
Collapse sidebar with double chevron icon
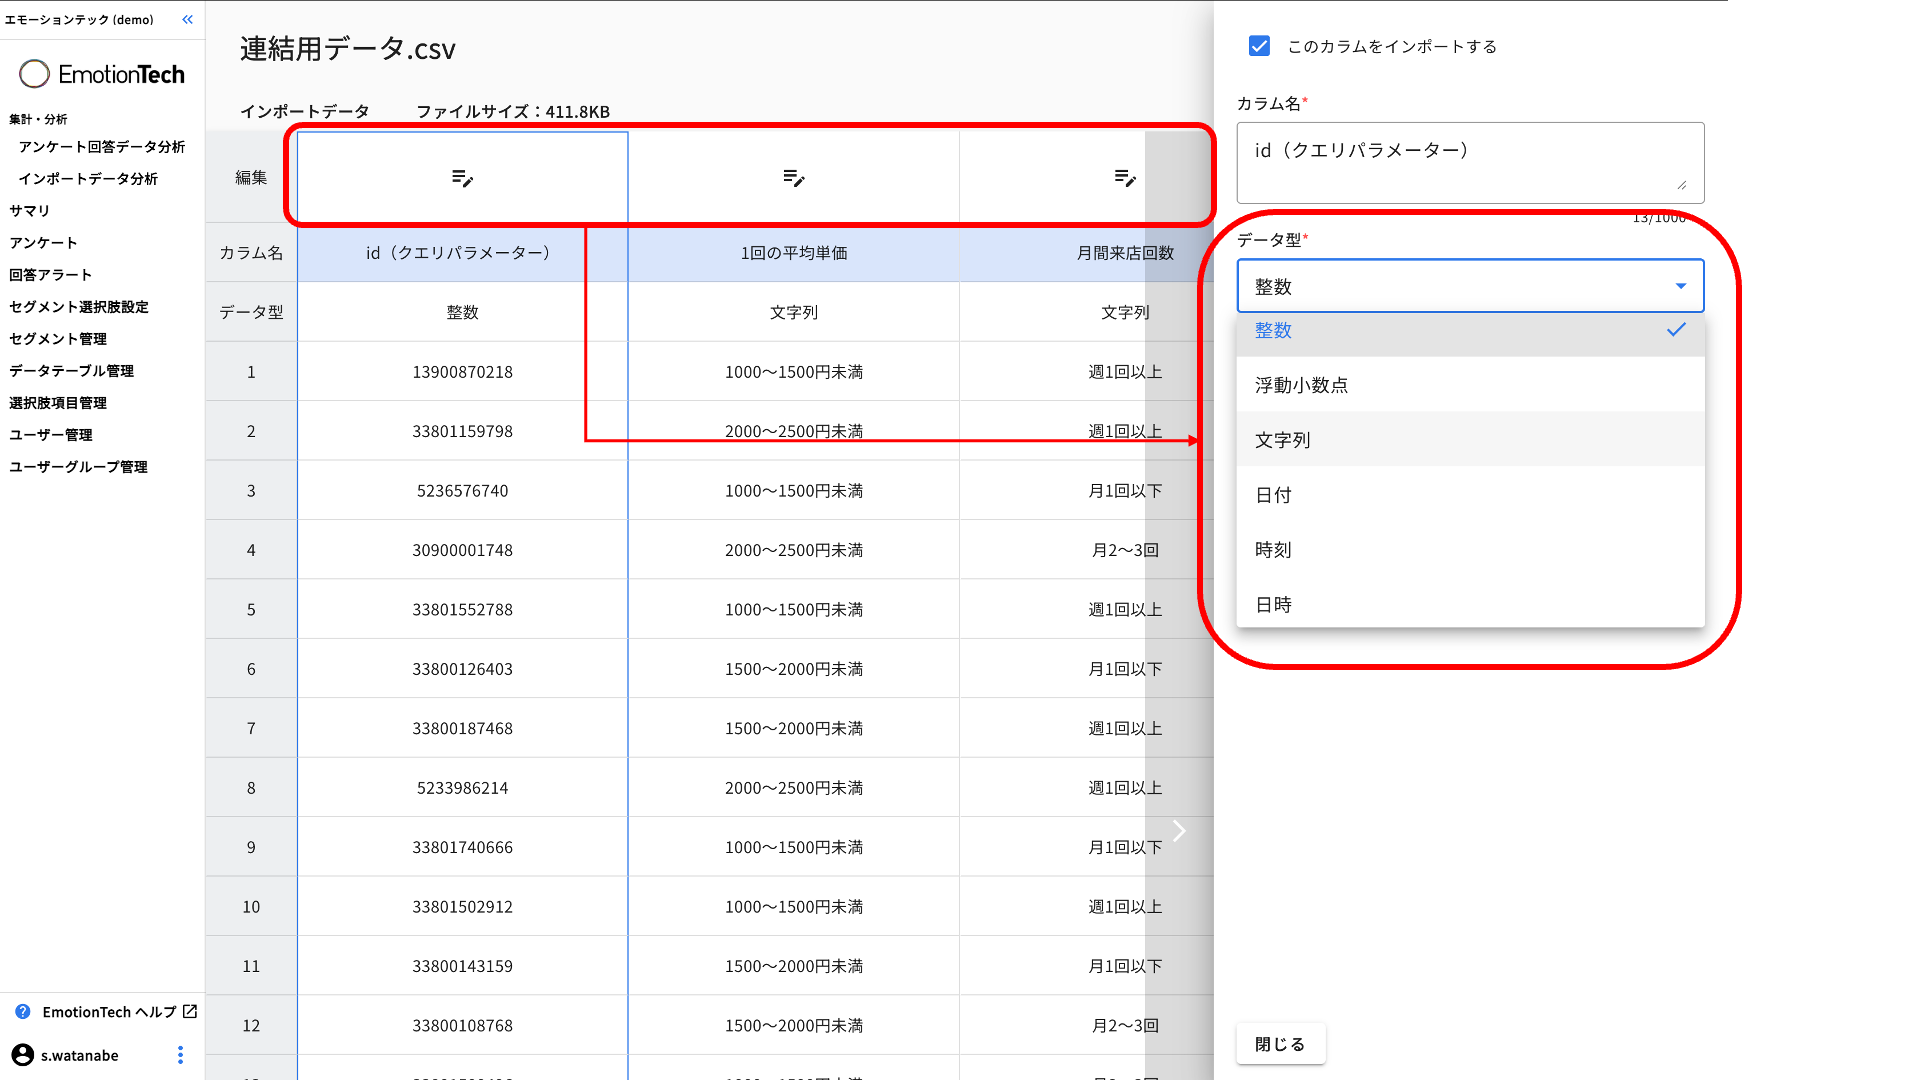[x=187, y=19]
